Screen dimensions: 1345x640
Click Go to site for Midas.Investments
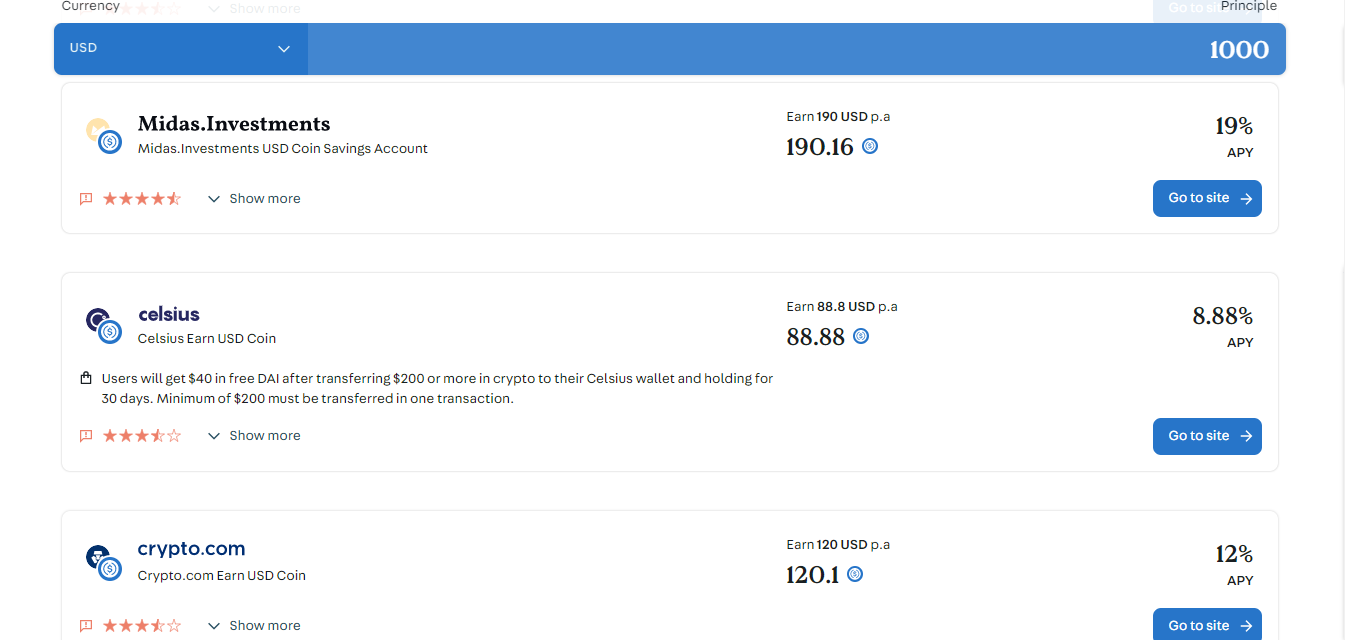pos(1207,198)
